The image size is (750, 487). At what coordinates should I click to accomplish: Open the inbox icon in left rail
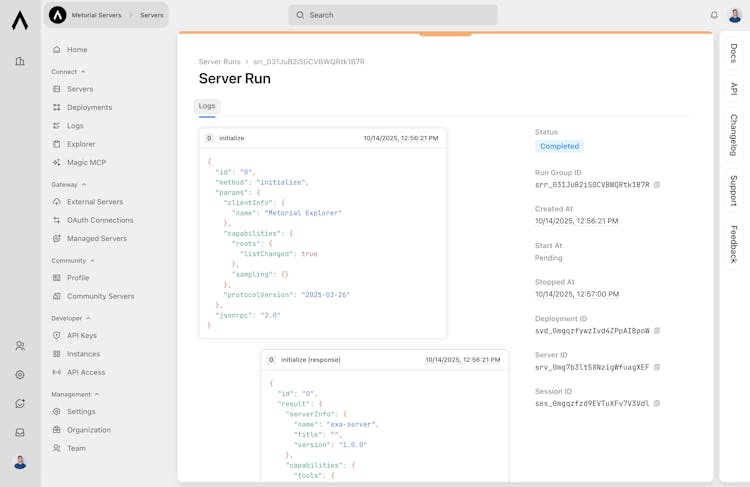(20, 433)
